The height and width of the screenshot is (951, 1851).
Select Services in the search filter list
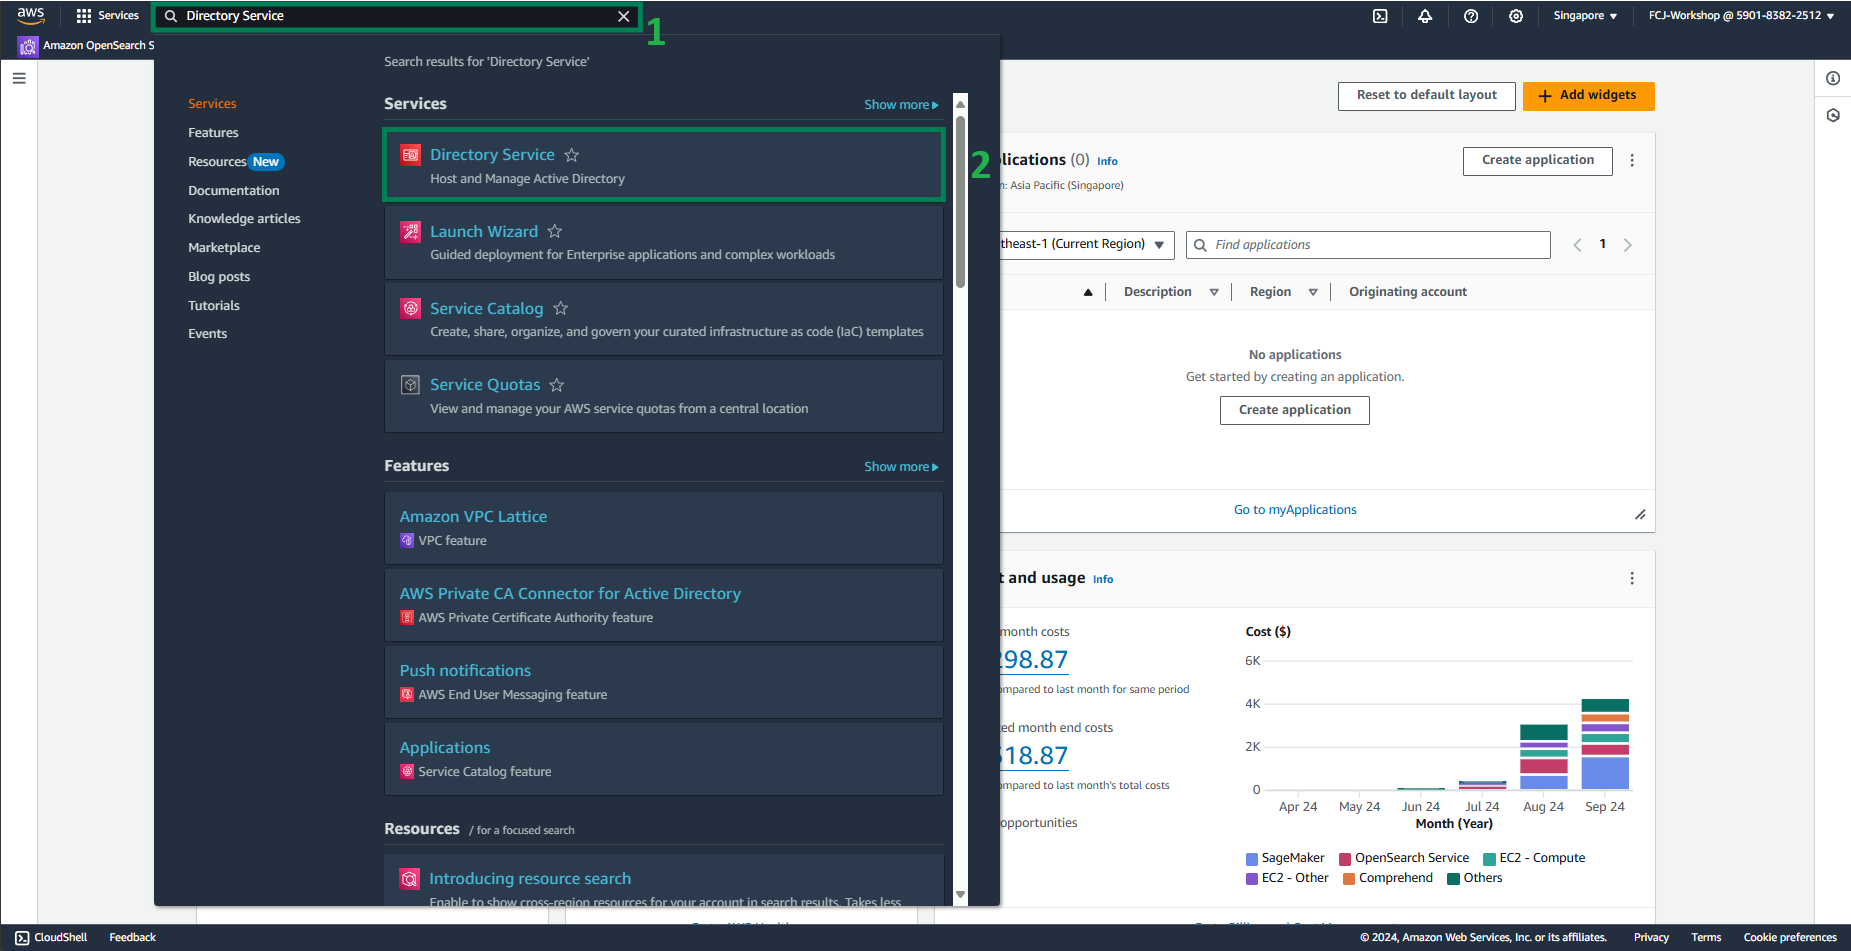(212, 104)
